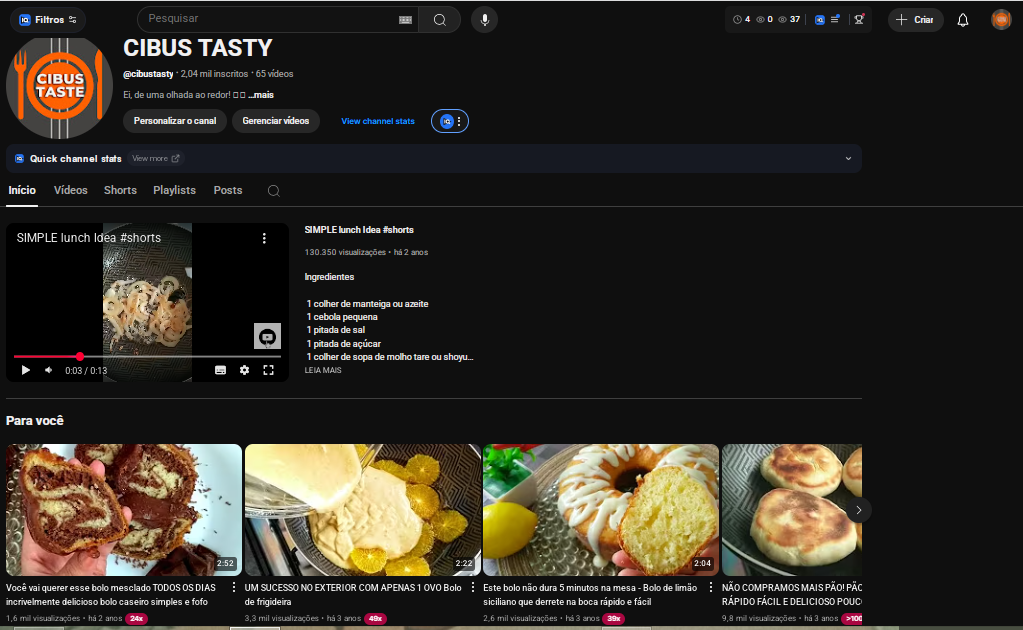Click the voice search microphone icon

pos(484,19)
